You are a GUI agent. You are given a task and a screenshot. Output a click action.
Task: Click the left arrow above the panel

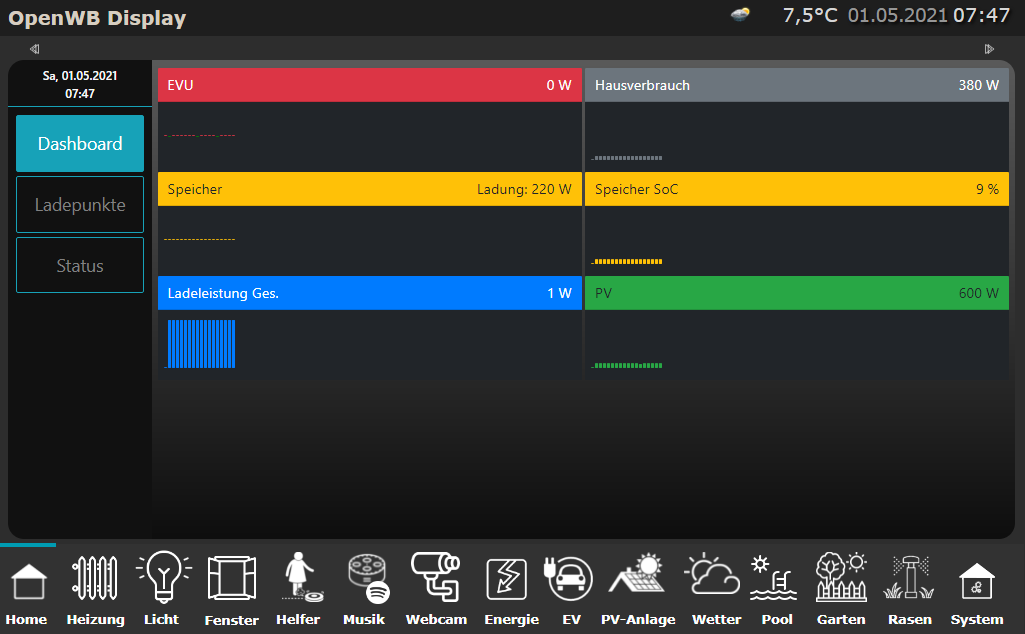click(x=34, y=49)
